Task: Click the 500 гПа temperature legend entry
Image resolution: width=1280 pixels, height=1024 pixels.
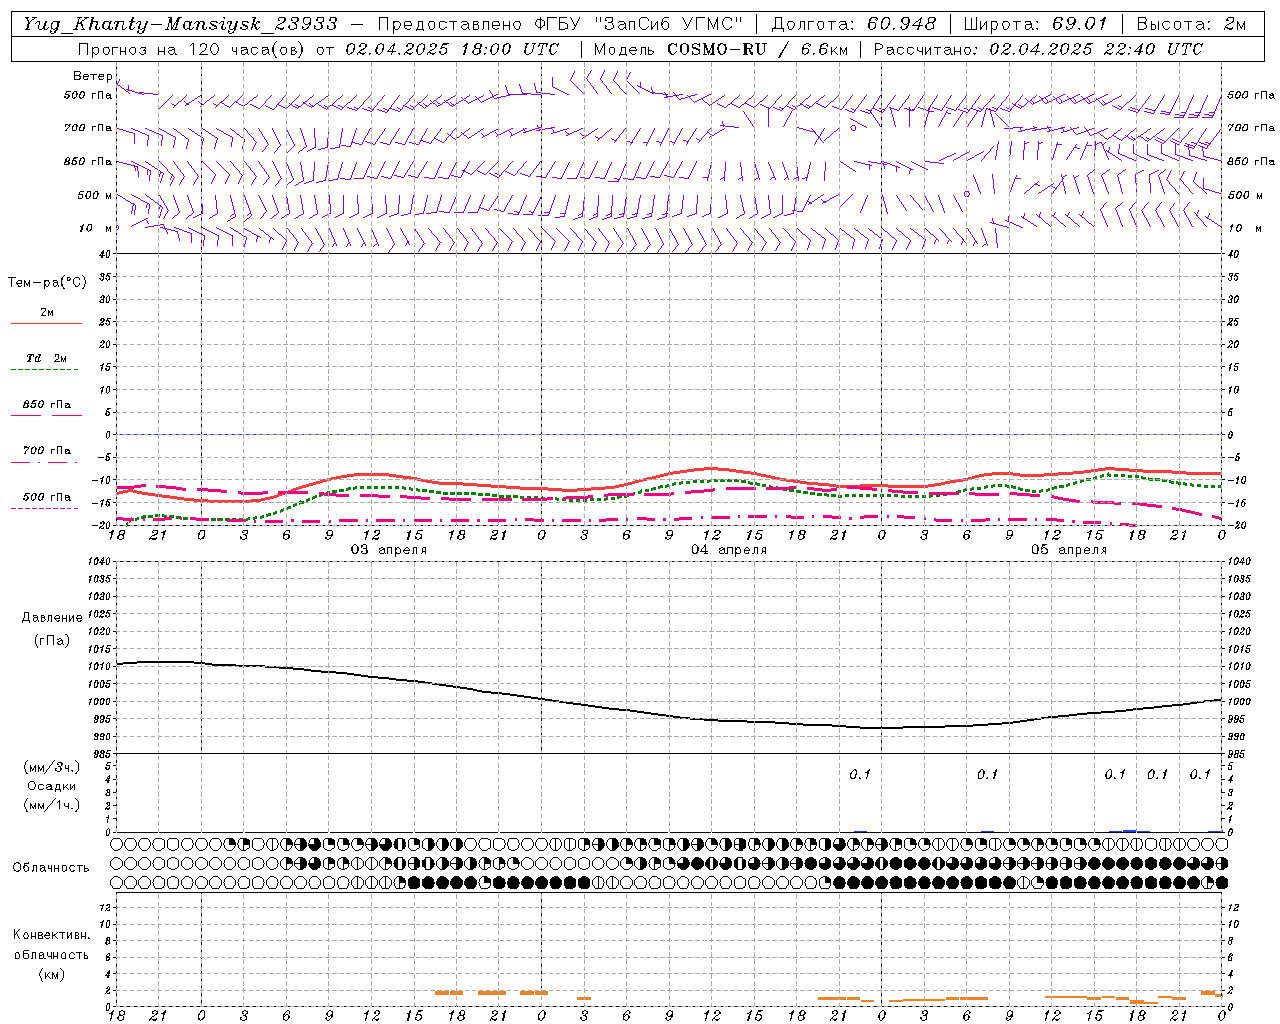Action: pyautogui.click(x=47, y=497)
